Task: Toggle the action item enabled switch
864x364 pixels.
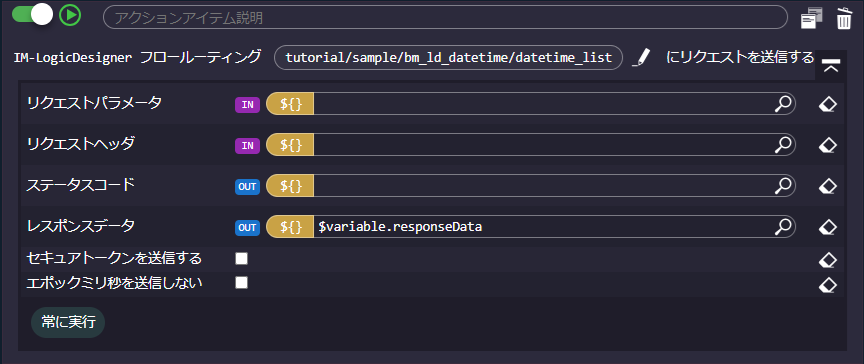Action: coord(33,15)
